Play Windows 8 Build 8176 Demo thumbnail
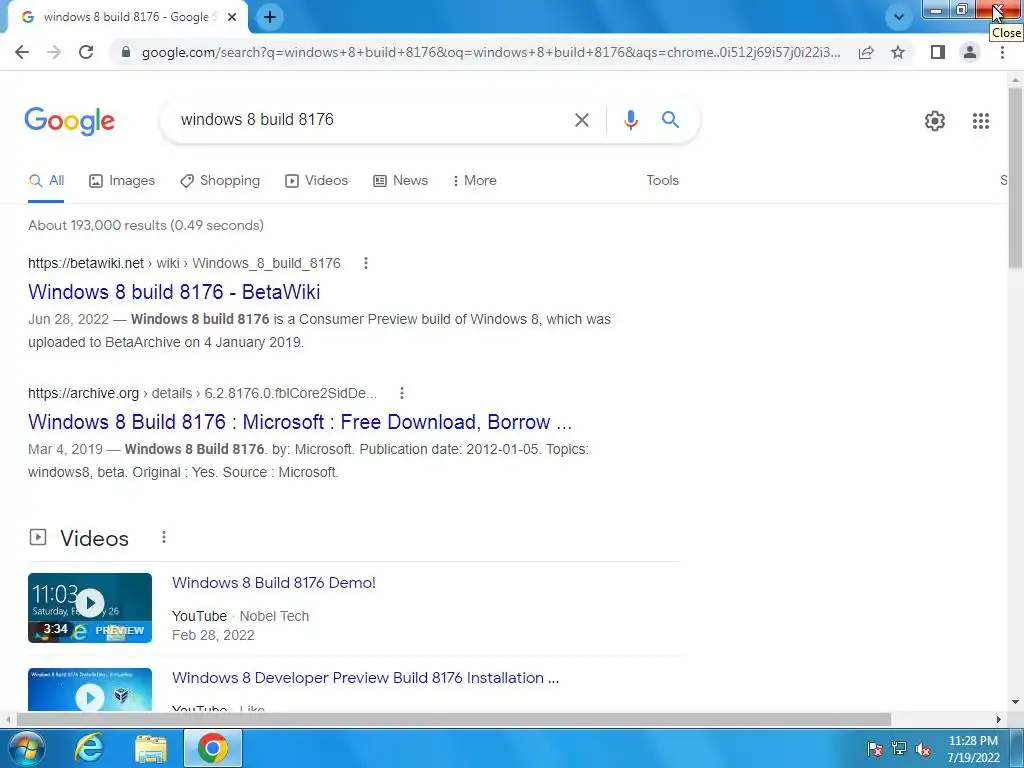The height and width of the screenshot is (768, 1024). tap(90, 608)
